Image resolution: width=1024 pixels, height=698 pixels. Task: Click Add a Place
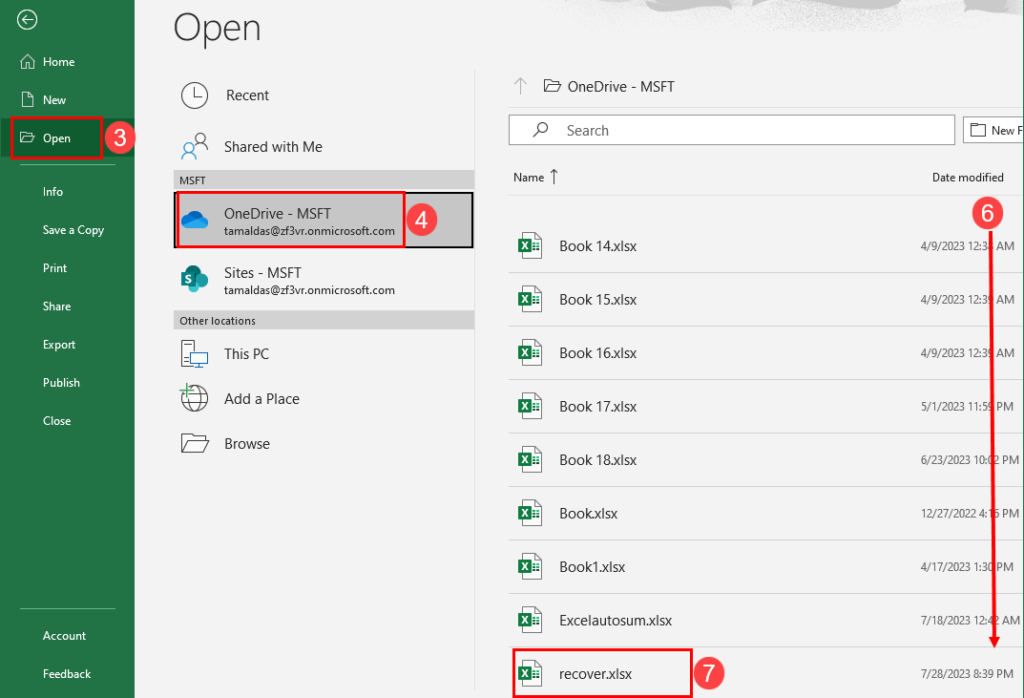coord(324,398)
